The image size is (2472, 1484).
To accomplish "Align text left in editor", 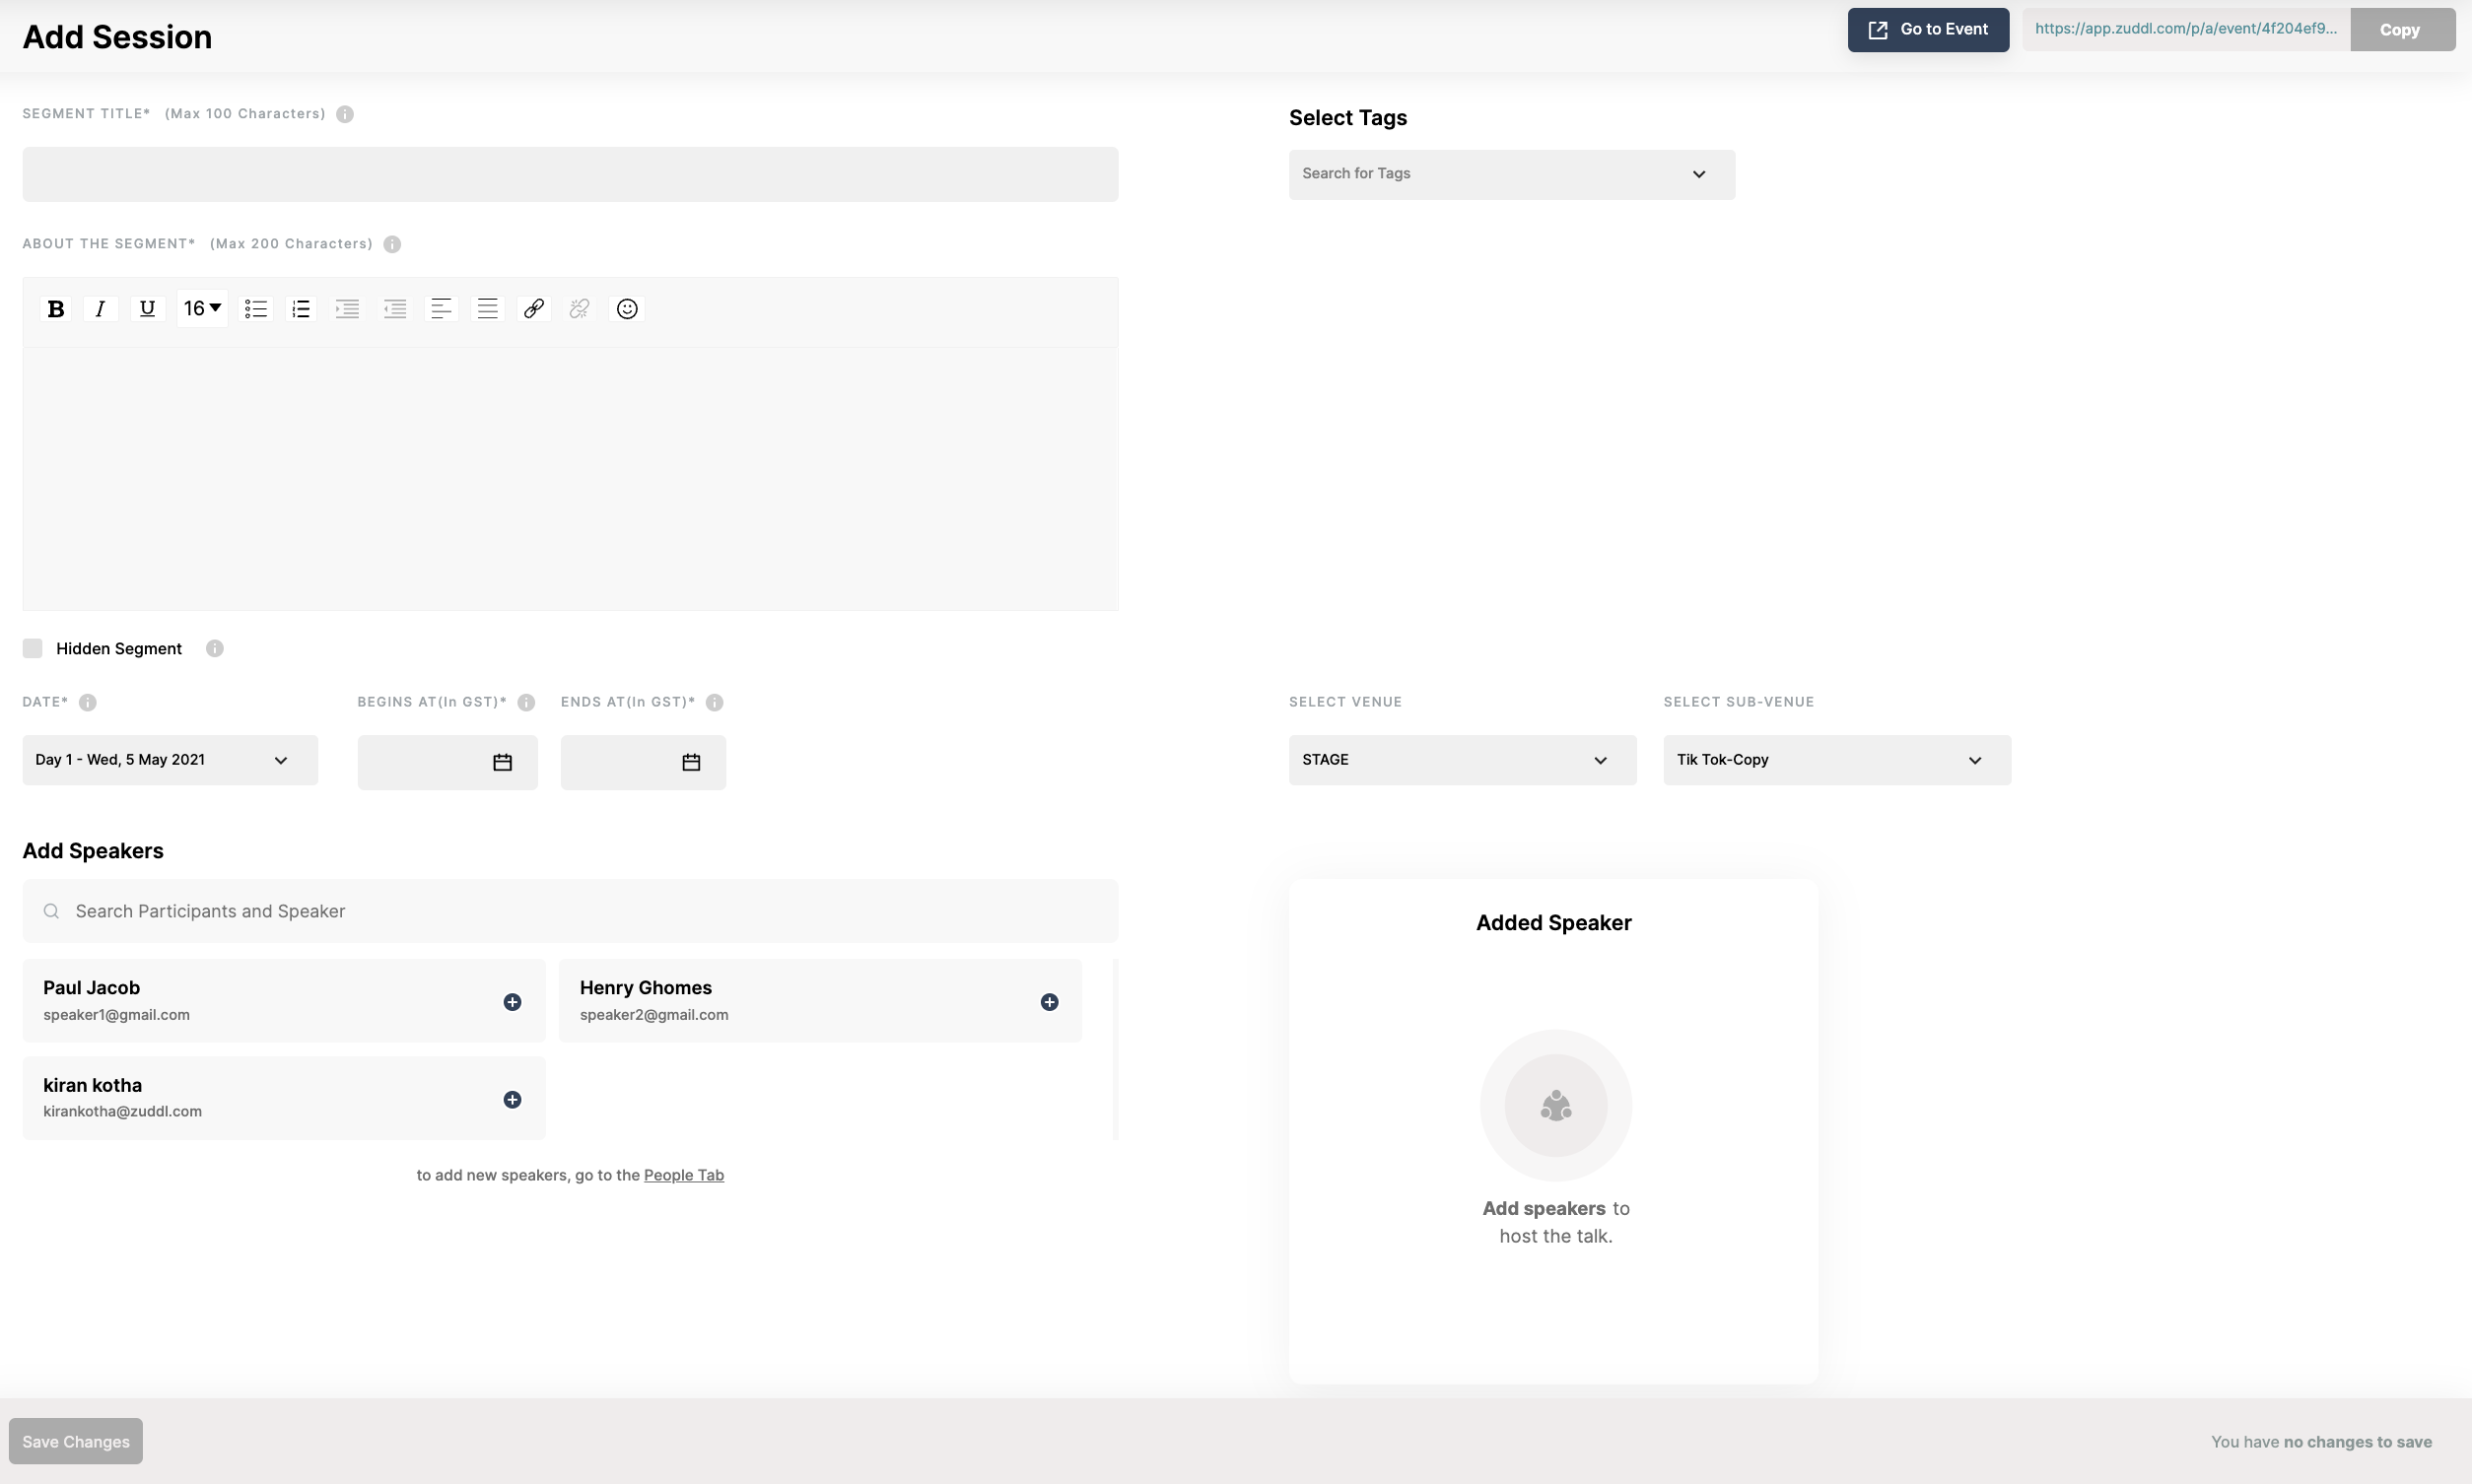I will [x=441, y=309].
